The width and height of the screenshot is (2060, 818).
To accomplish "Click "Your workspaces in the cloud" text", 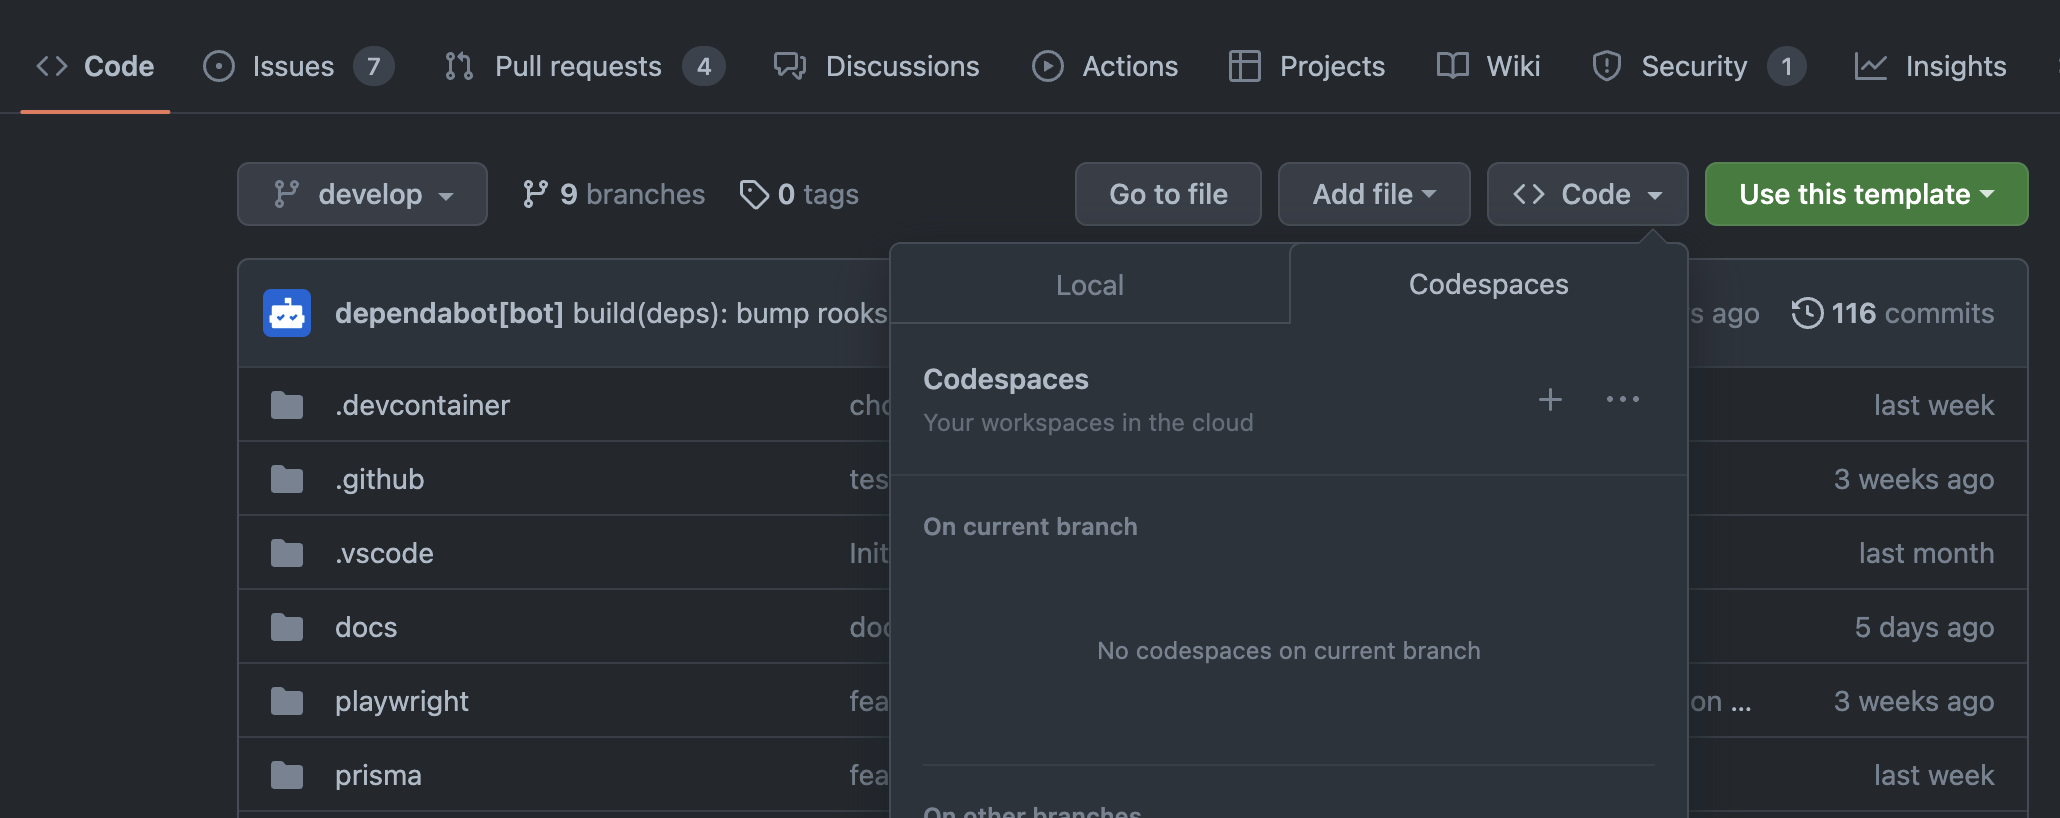I will 1088,422.
